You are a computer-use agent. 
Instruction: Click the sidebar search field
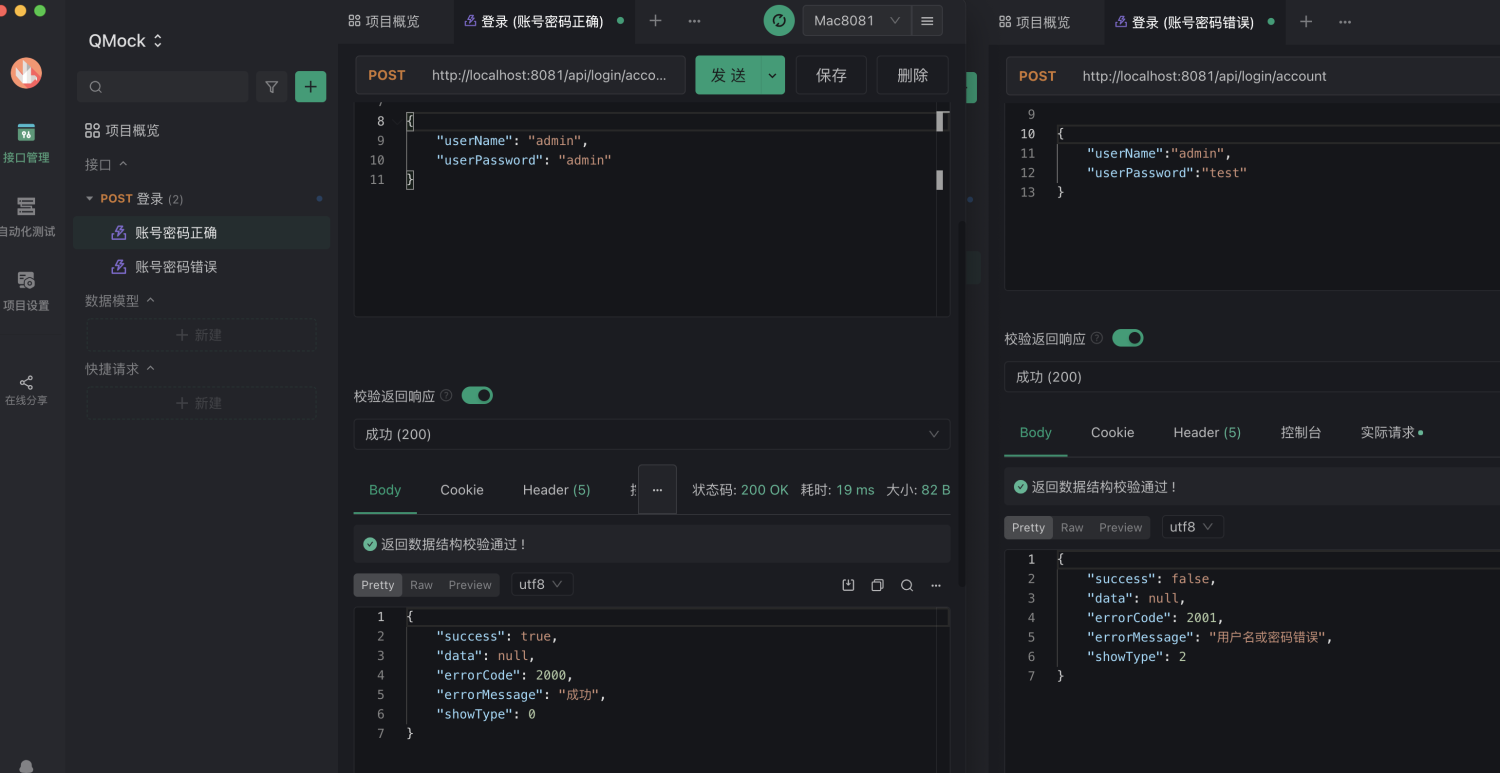tap(163, 87)
